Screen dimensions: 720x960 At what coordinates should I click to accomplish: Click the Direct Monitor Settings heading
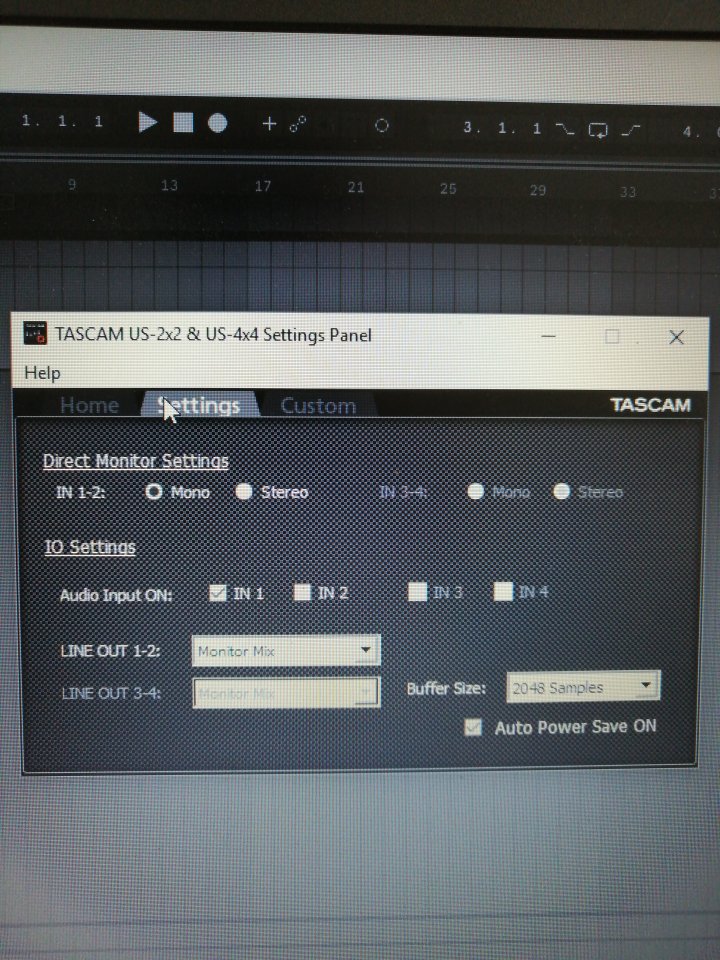pos(135,461)
